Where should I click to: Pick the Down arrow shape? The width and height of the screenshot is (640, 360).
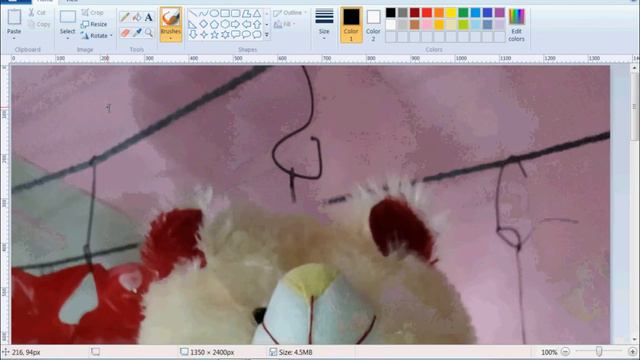193,35
